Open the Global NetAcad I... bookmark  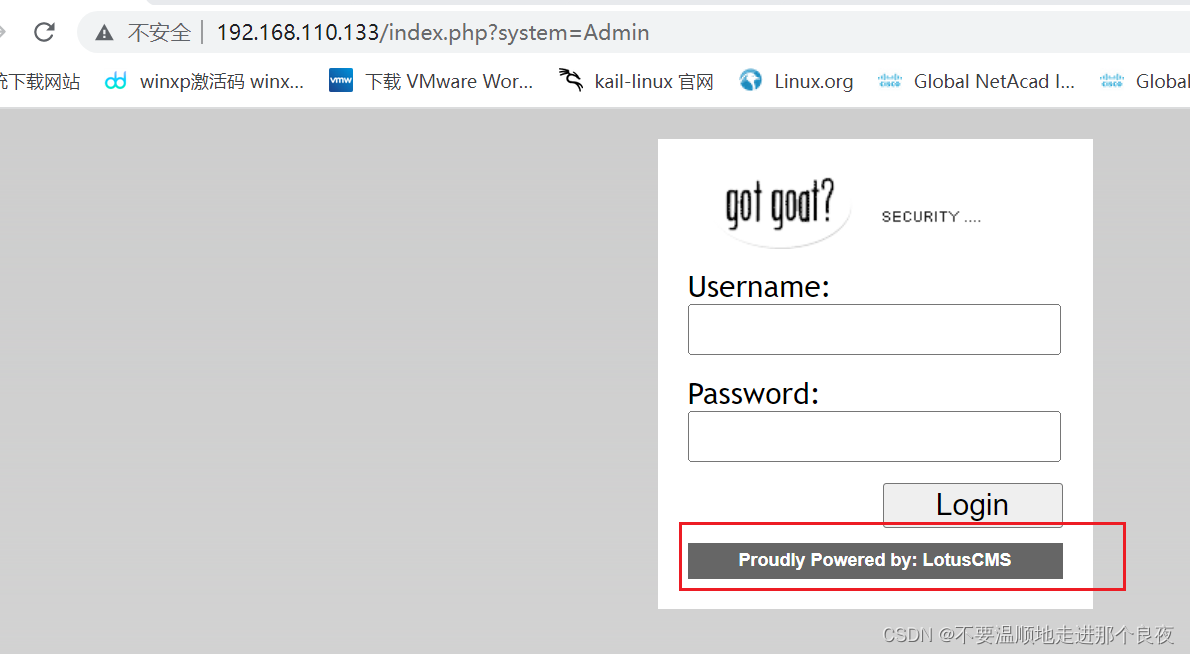tap(994, 81)
